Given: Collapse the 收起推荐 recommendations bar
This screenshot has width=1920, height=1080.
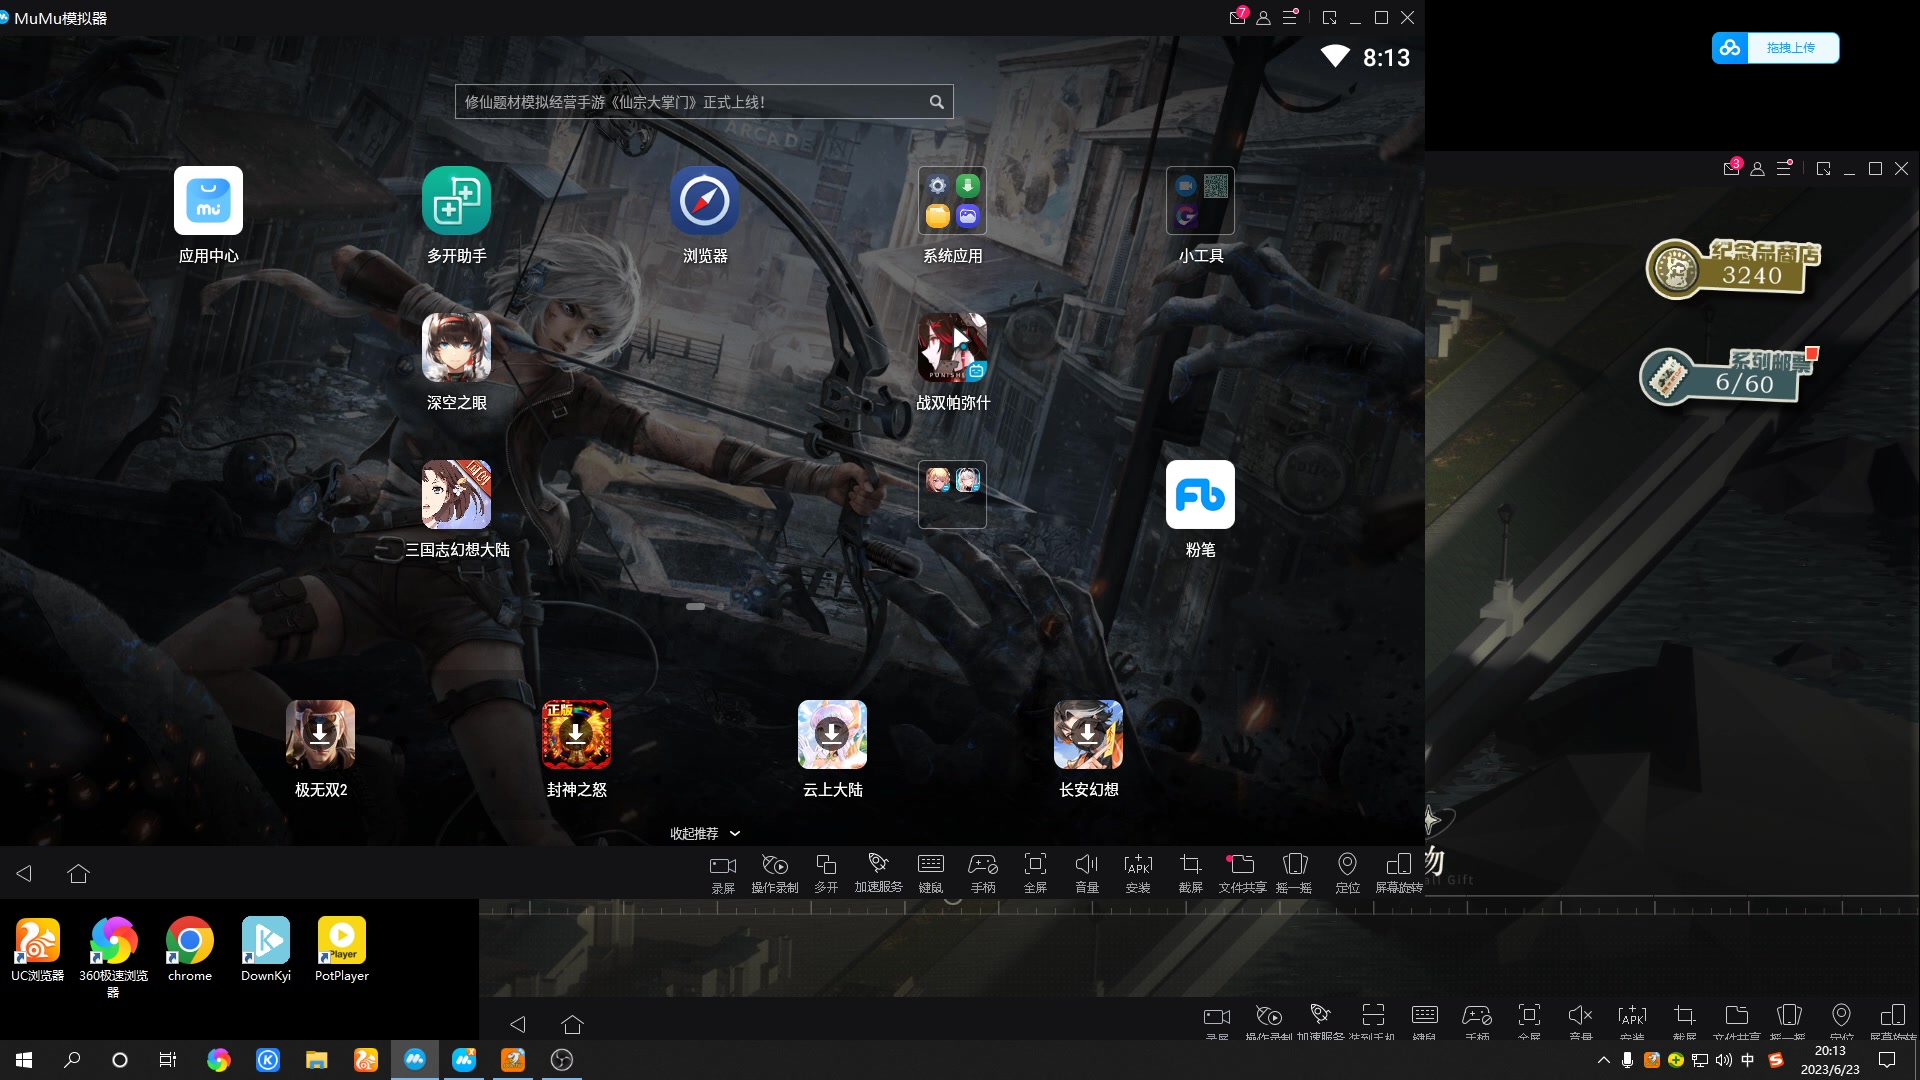Looking at the screenshot, I should pyautogui.click(x=705, y=833).
